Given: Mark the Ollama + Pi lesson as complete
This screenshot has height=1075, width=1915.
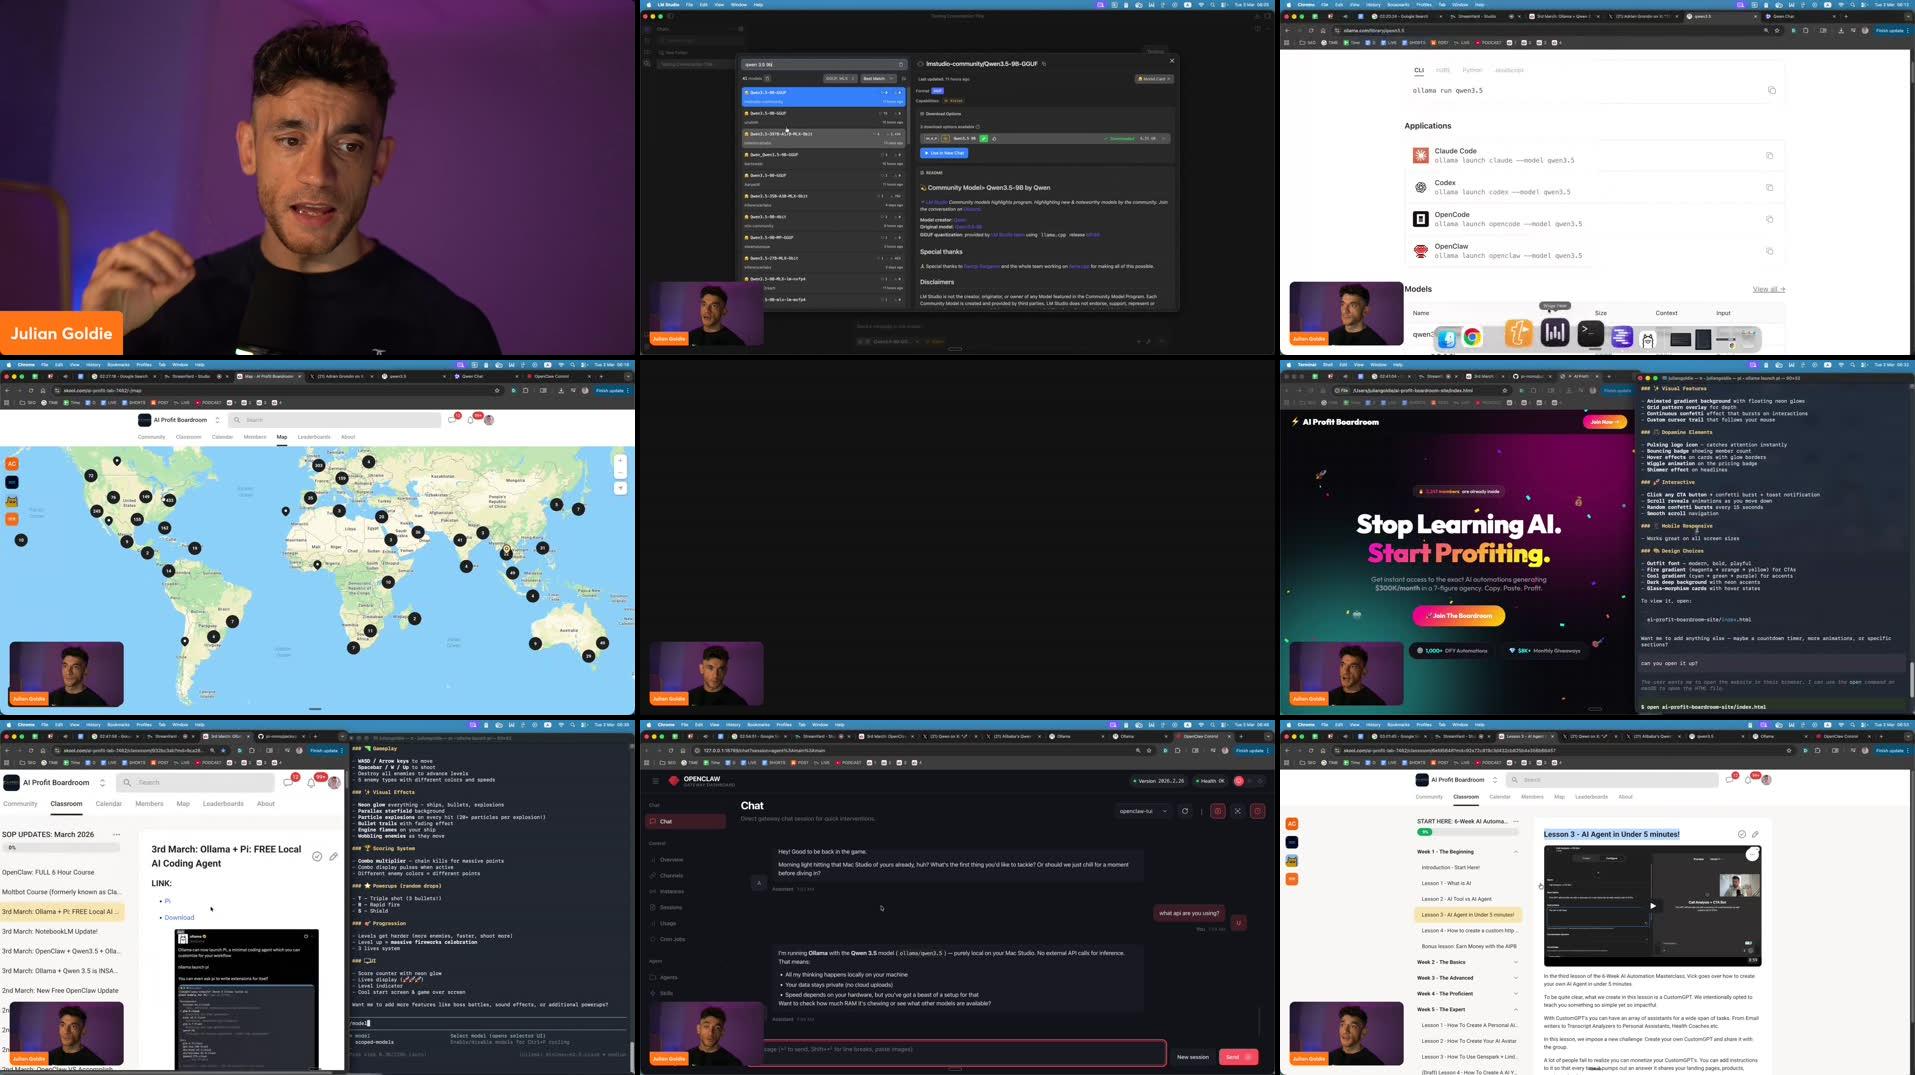Looking at the screenshot, I should 317,856.
